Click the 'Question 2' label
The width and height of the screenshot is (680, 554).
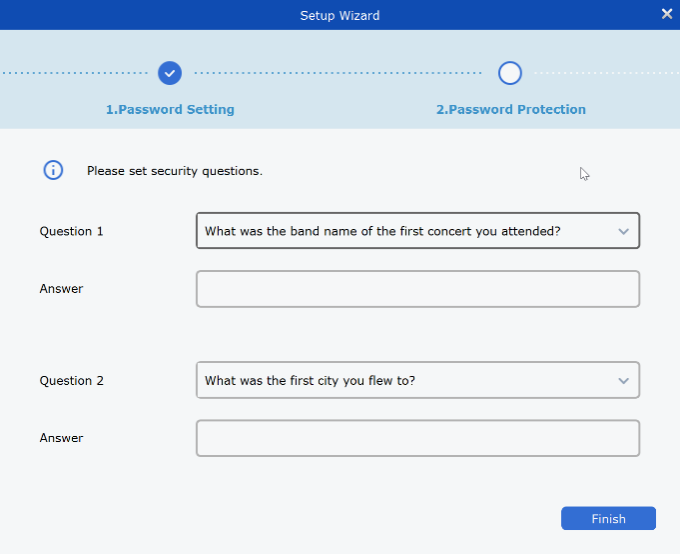(x=72, y=381)
